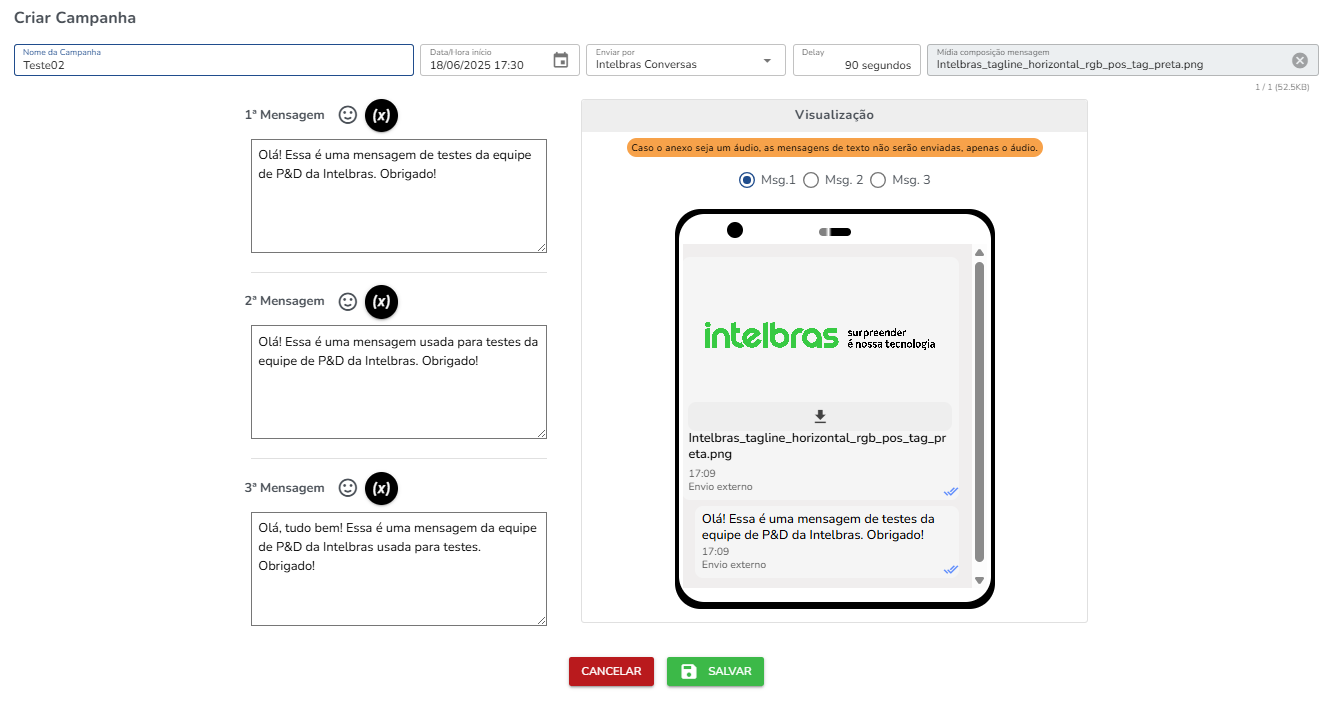Image resolution: width=1335 pixels, height=701 pixels.
Task: Click the 1ª Mensagem label
Action: [x=285, y=115]
